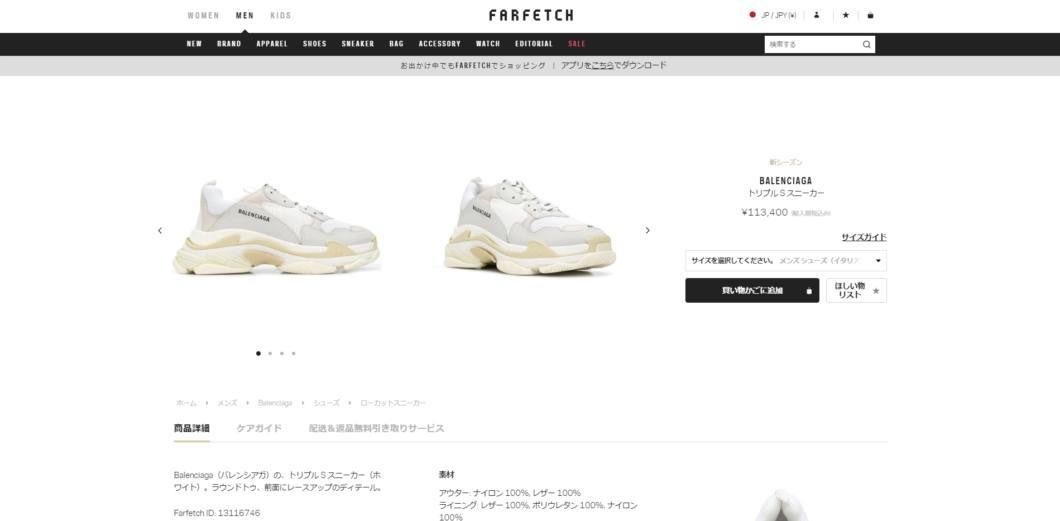Select the second carousel dot indicator

270,353
